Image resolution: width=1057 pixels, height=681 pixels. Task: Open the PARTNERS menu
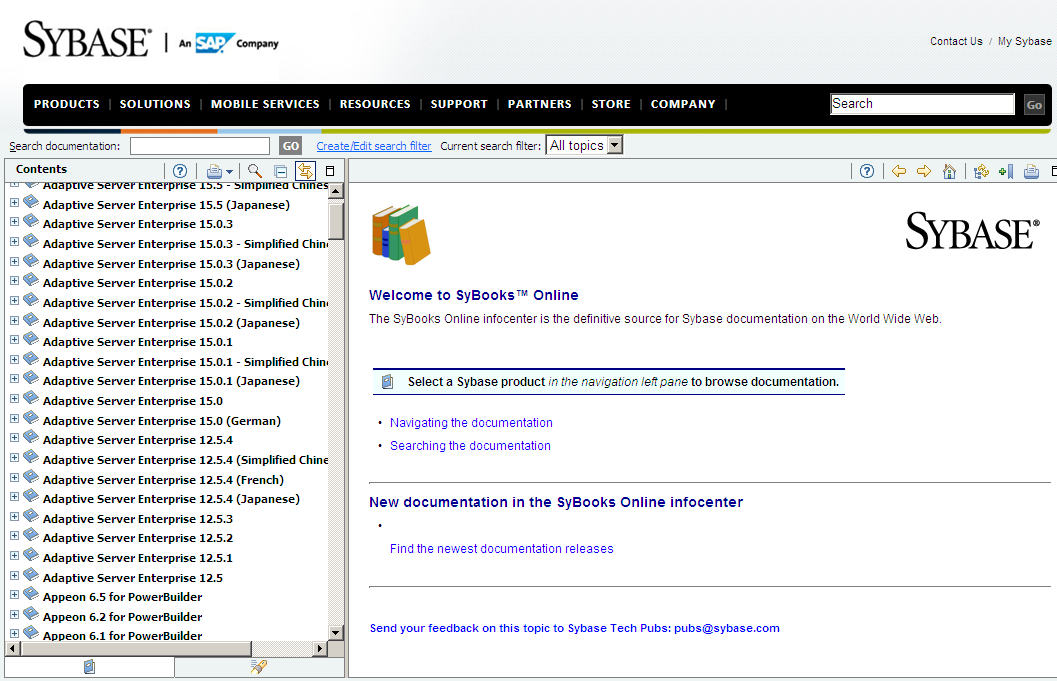click(539, 104)
